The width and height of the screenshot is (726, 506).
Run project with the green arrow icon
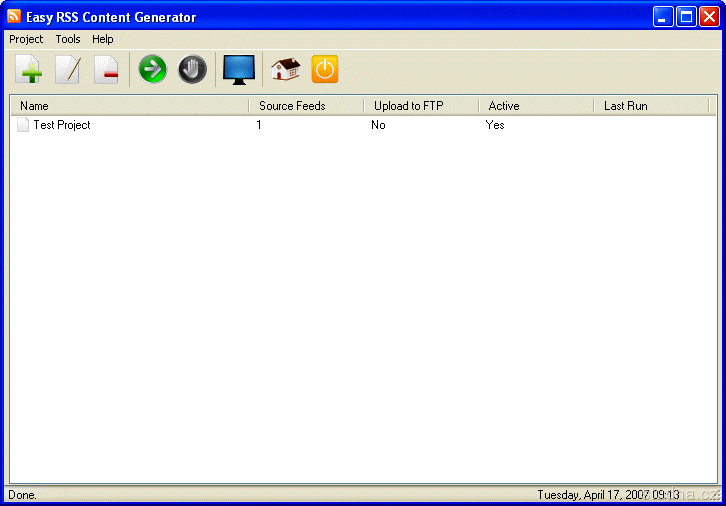pyautogui.click(x=152, y=70)
